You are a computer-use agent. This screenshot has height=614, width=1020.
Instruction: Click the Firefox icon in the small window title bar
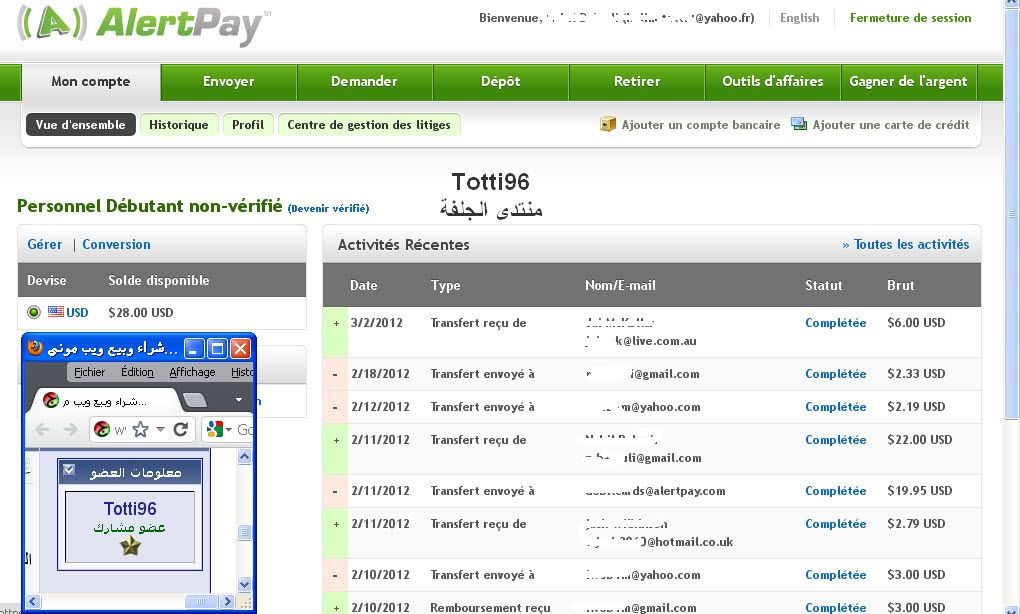point(35,348)
